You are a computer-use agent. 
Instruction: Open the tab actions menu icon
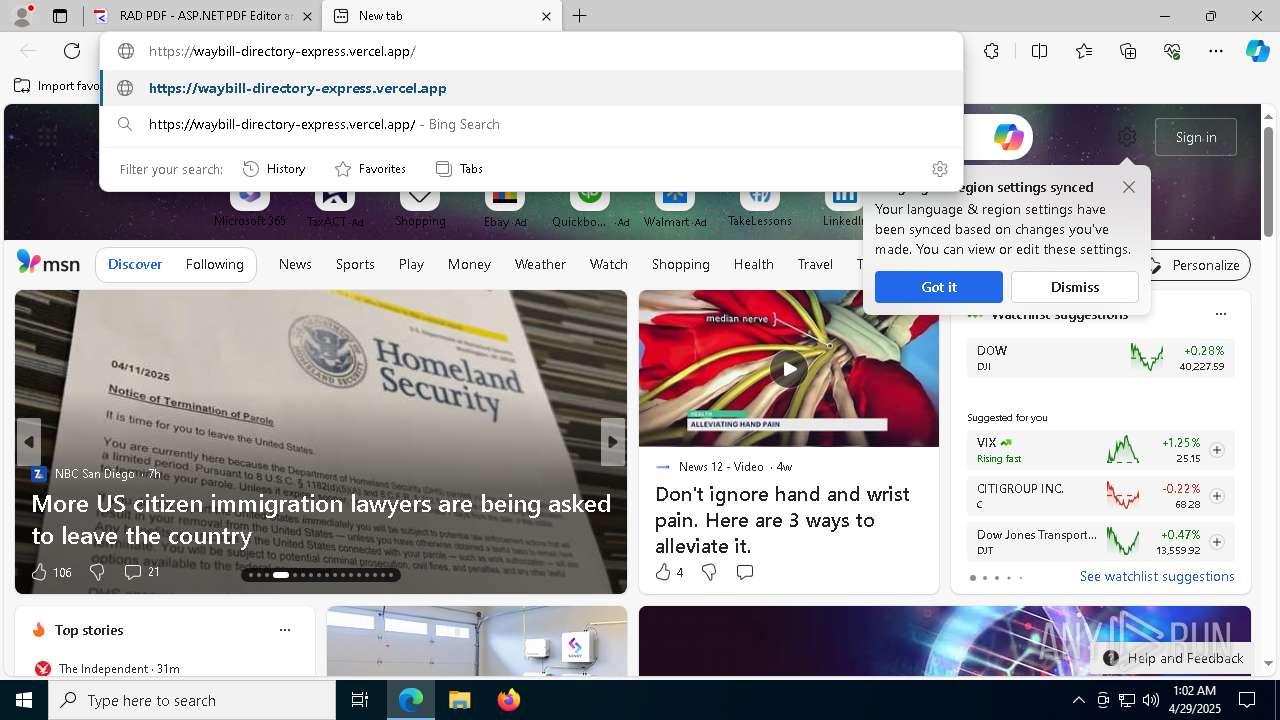click(60, 16)
